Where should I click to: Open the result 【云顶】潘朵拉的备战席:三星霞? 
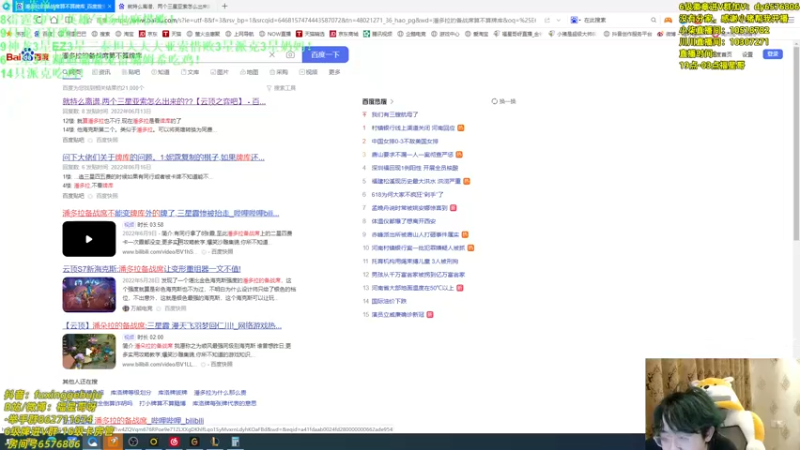[x=172, y=326]
